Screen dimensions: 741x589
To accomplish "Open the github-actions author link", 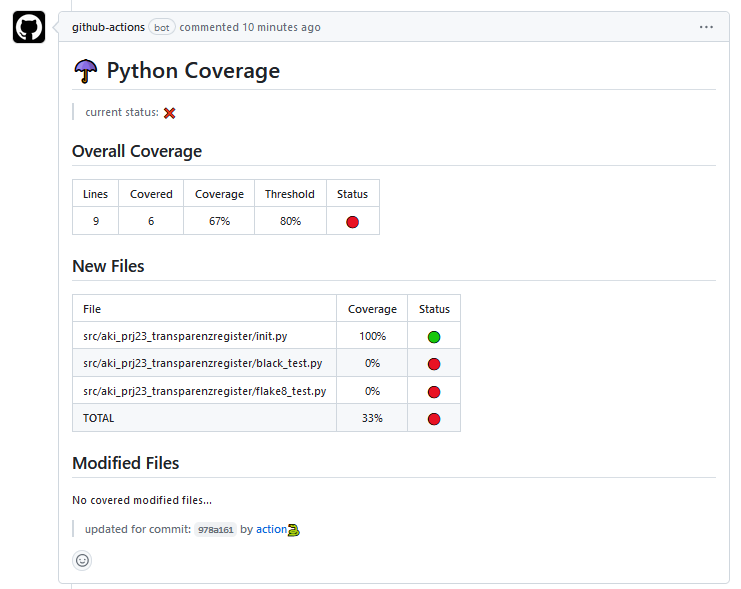I will coord(108,27).
